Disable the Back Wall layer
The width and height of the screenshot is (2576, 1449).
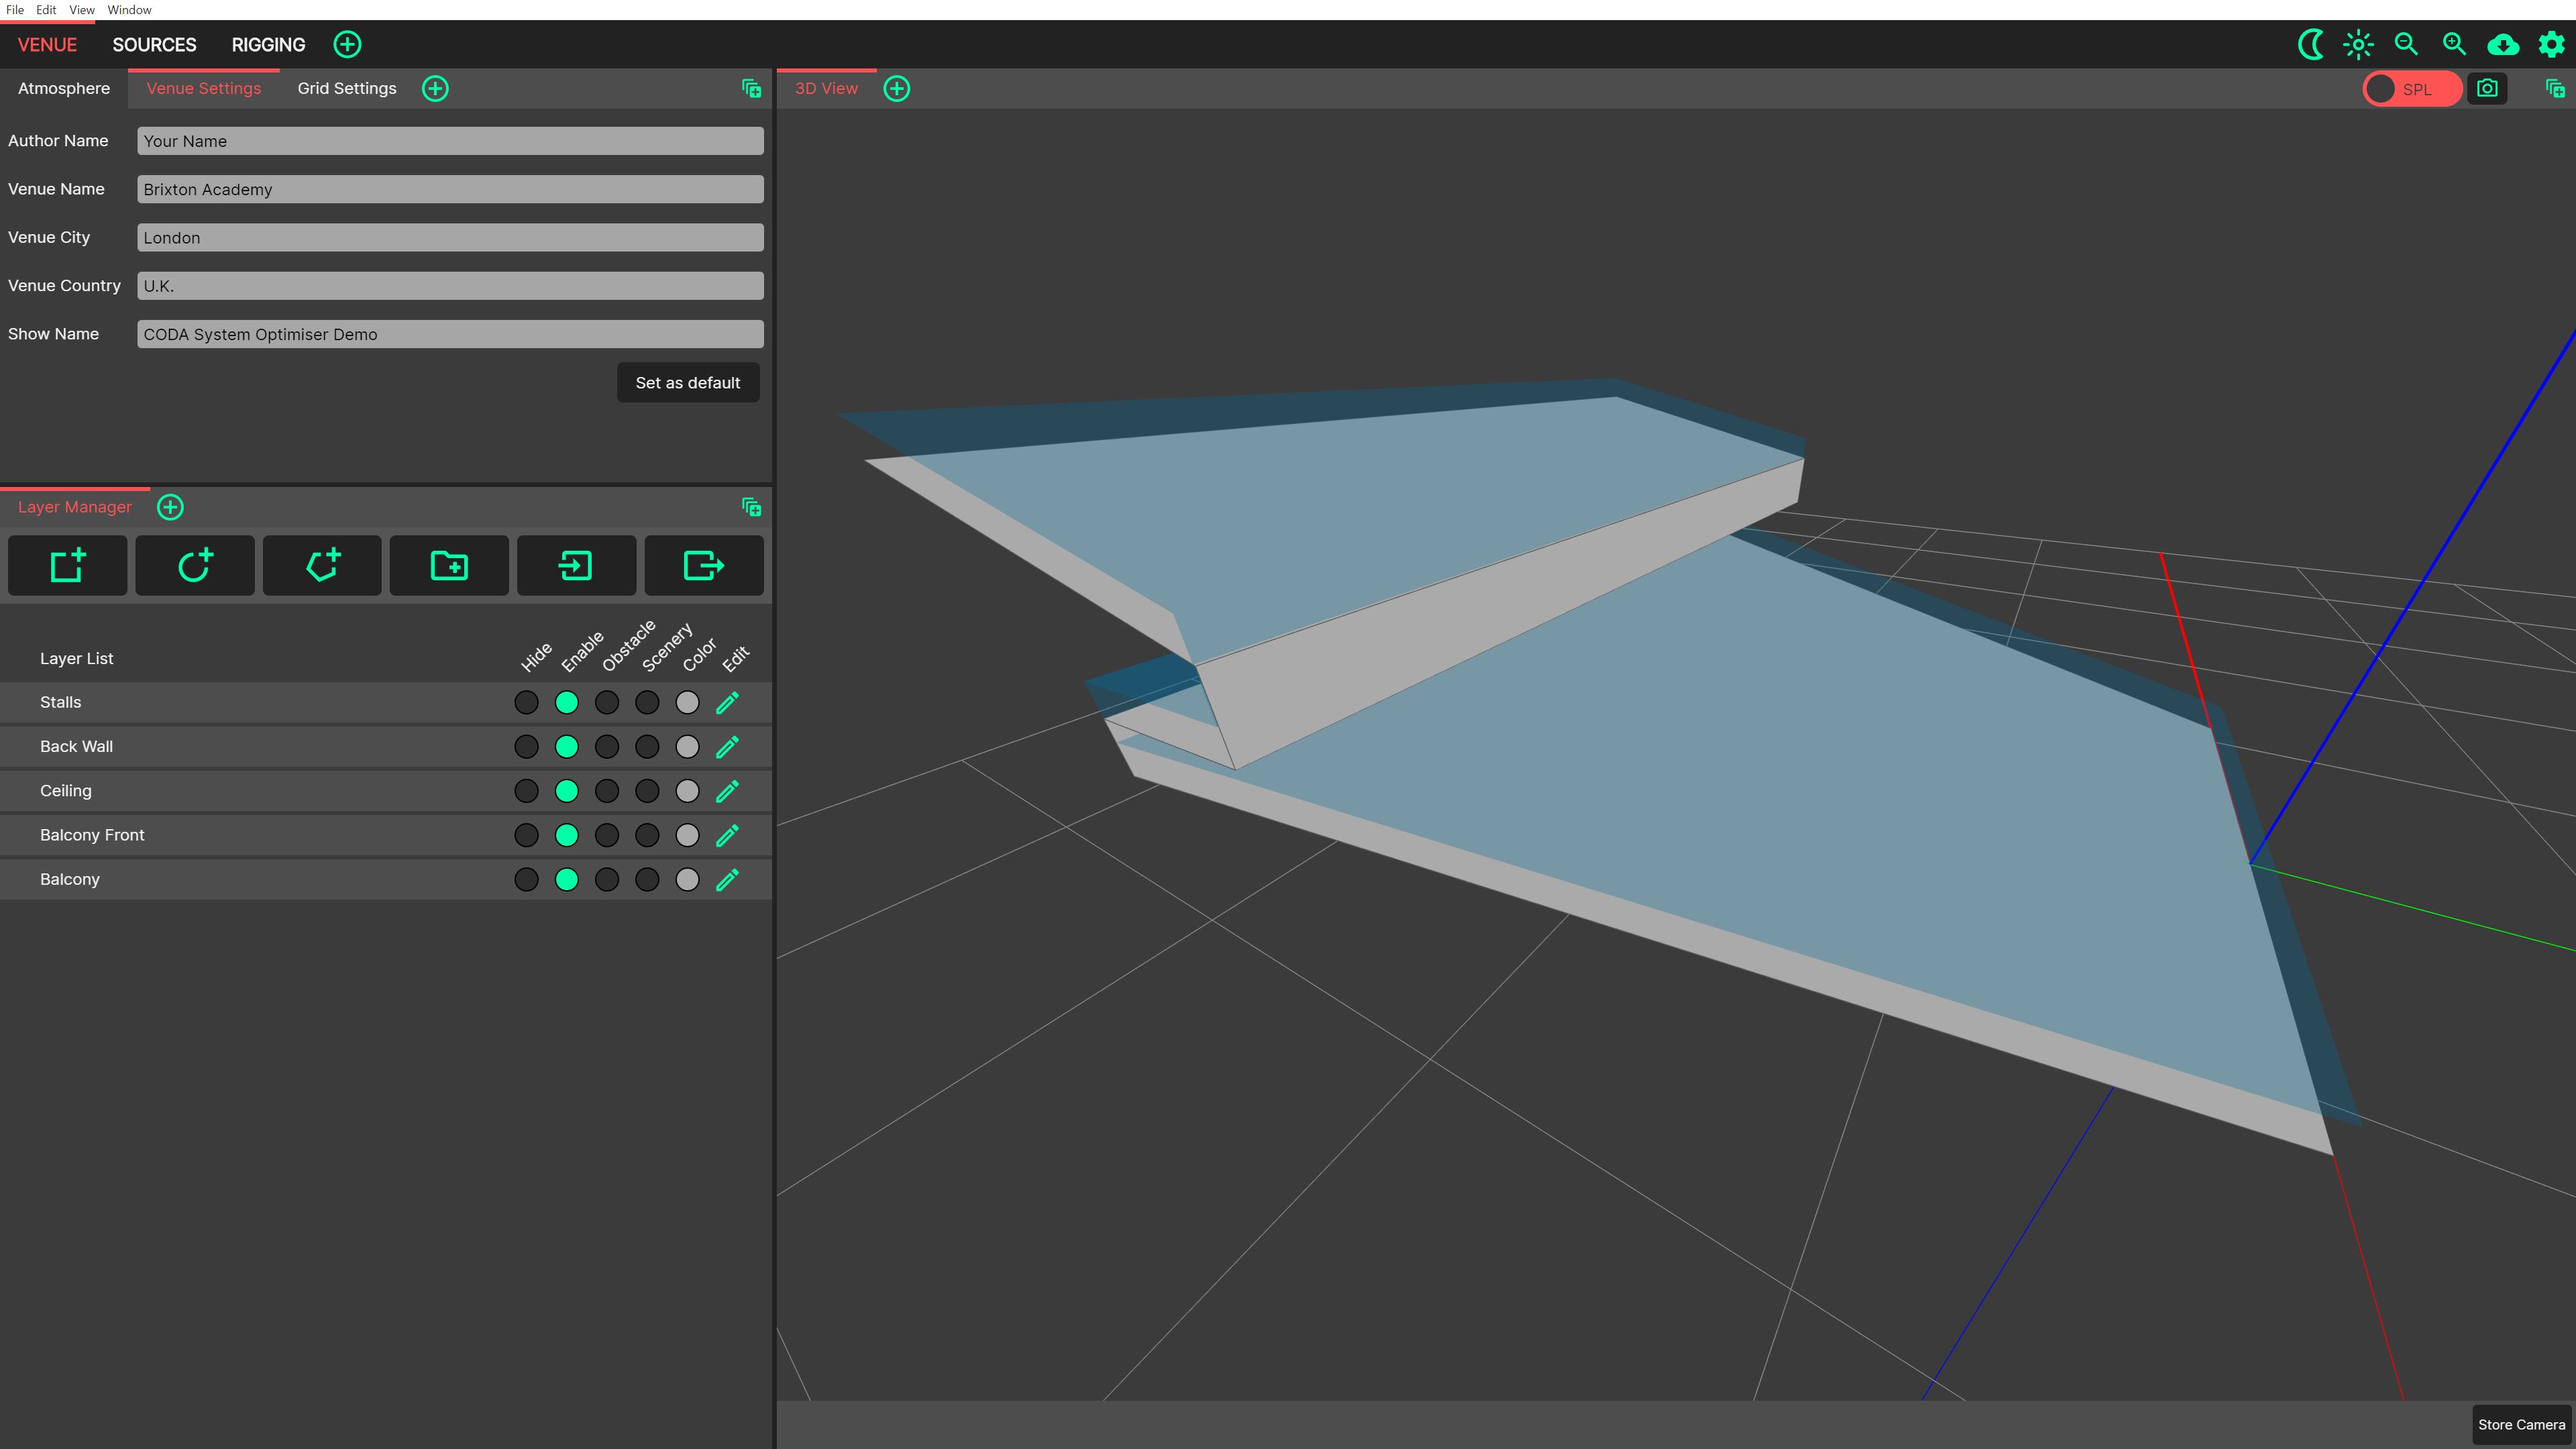(x=566, y=747)
